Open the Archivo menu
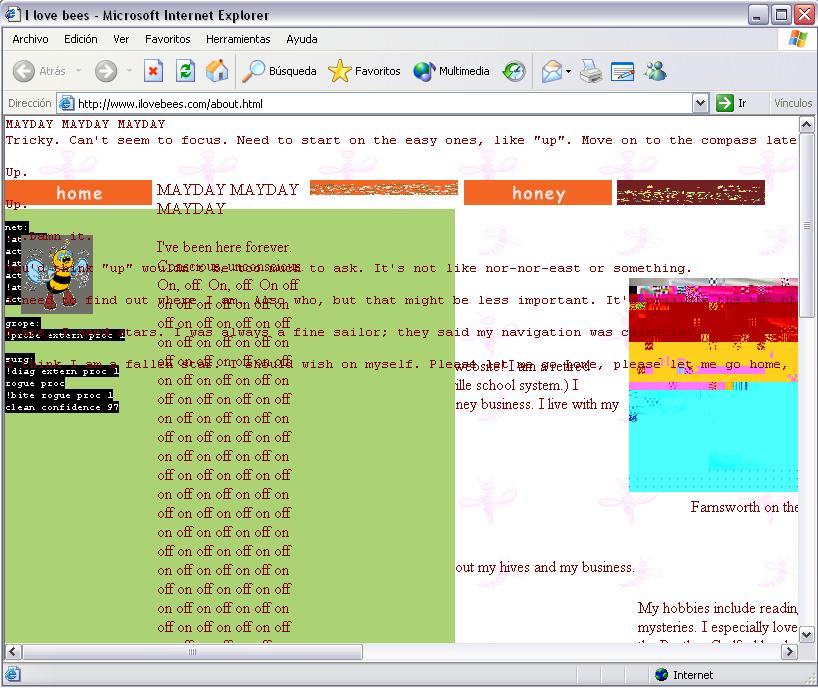Screen dimensions: 818x688 (30, 39)
